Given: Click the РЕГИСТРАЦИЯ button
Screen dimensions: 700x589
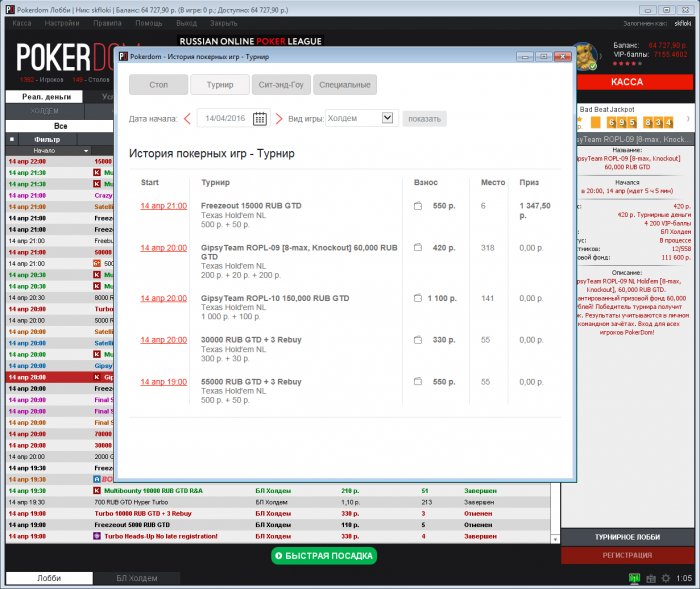Looking at the screenshot, I should (x=627, y=555).
